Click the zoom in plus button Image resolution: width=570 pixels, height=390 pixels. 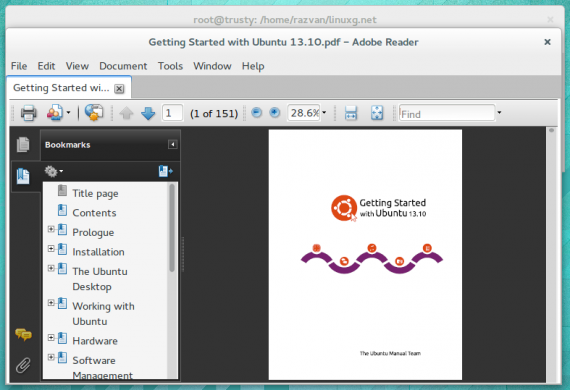[x=275, y=113]
